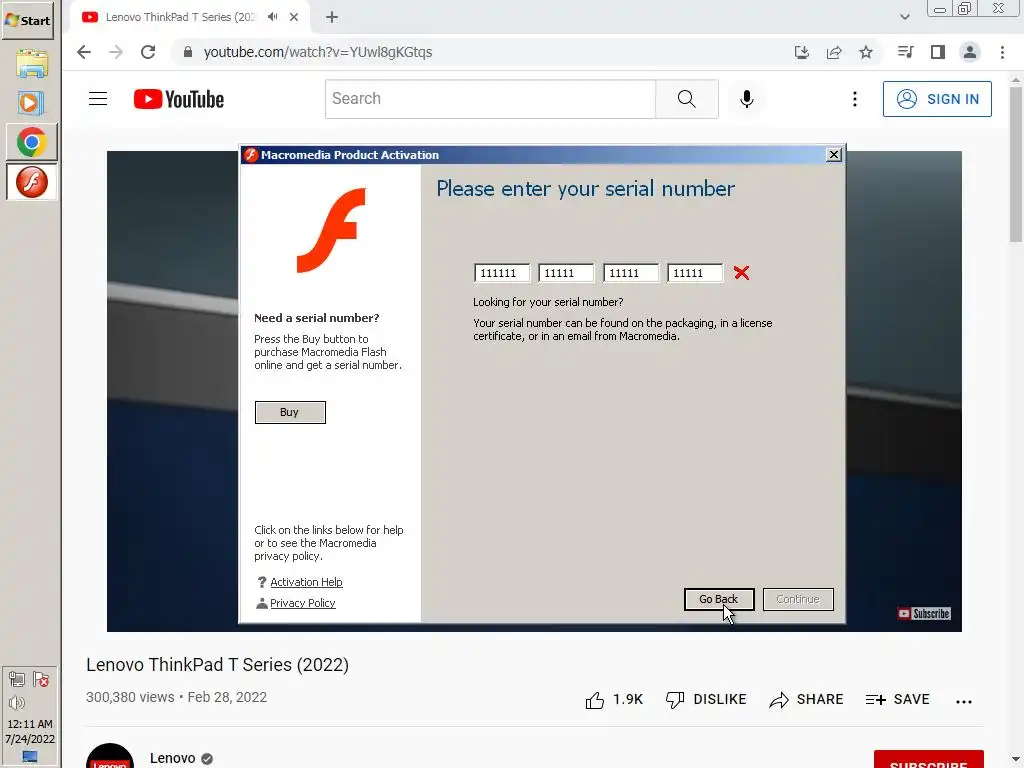
Task: Open the media control icon in Chrome toolbar
Action: pyautogui.click(x=905, y=52)
